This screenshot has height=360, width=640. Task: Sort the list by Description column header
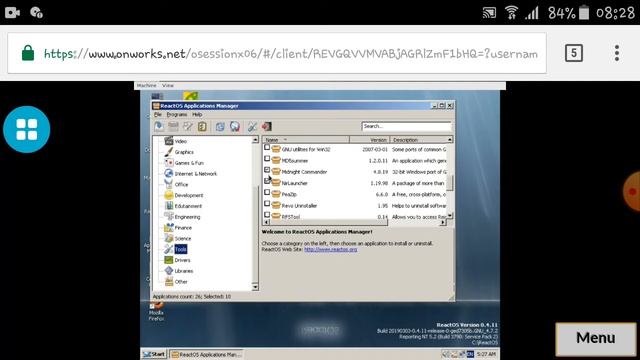point(418,140)
